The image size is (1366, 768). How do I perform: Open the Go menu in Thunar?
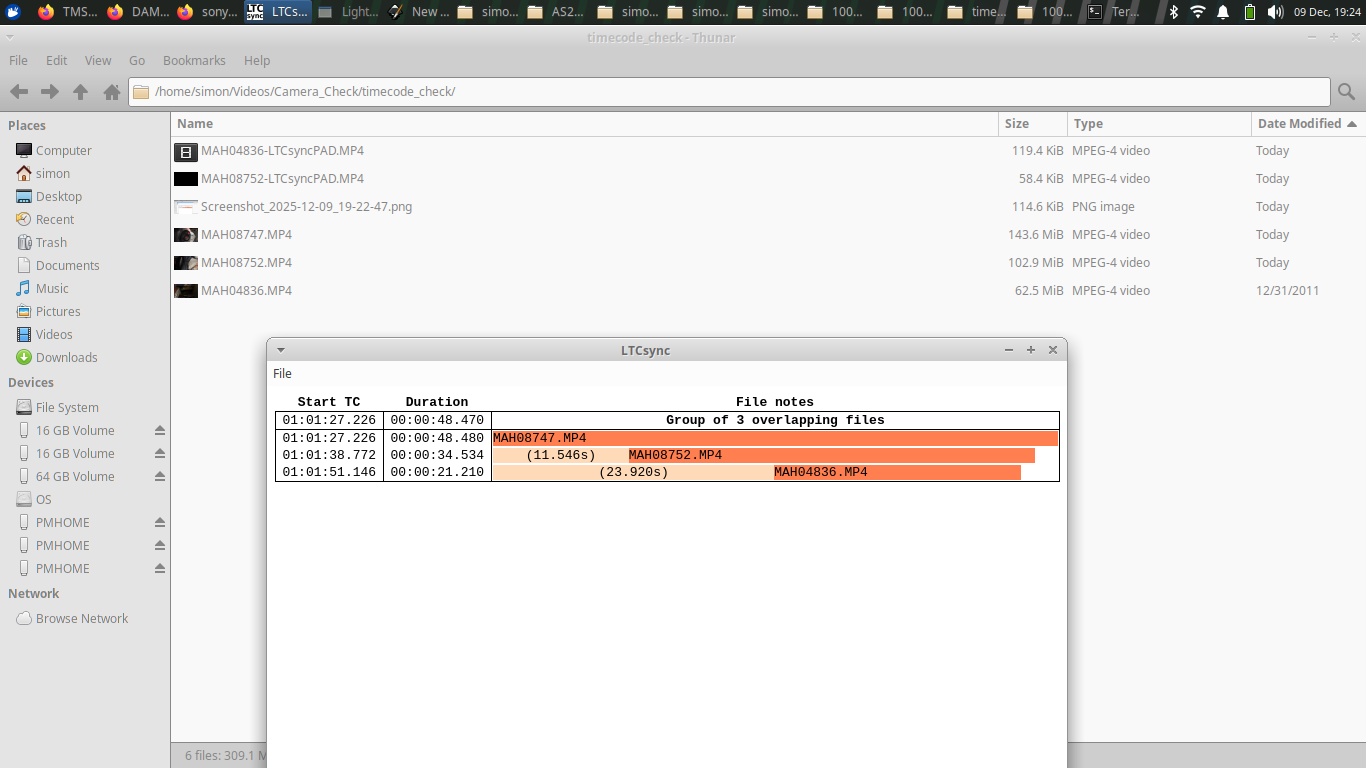pos(137,60)
